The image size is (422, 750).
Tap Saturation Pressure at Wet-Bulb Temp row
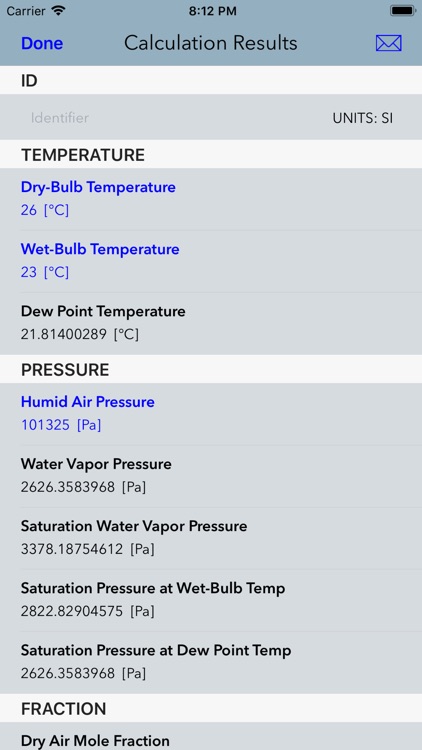211,600
